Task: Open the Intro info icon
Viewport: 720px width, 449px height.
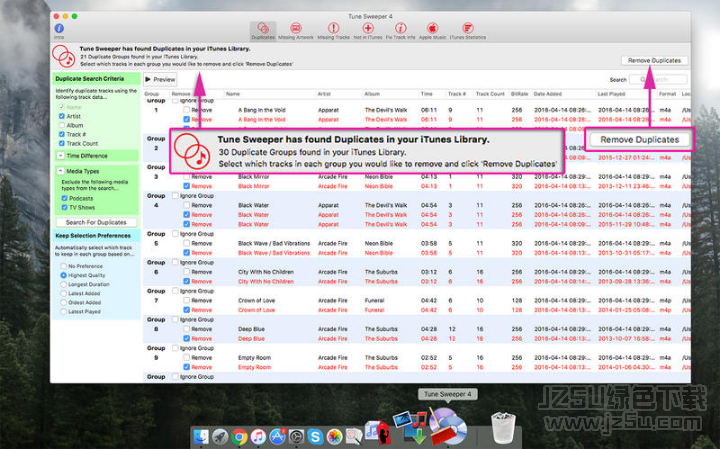Action: [59, 28]
